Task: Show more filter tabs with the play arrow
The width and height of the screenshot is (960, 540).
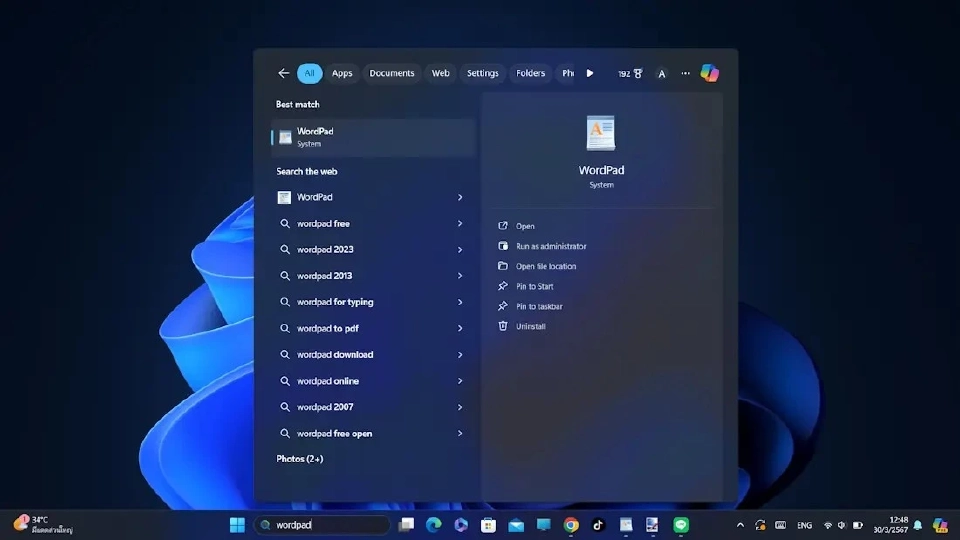Action: tap(590, 73)
